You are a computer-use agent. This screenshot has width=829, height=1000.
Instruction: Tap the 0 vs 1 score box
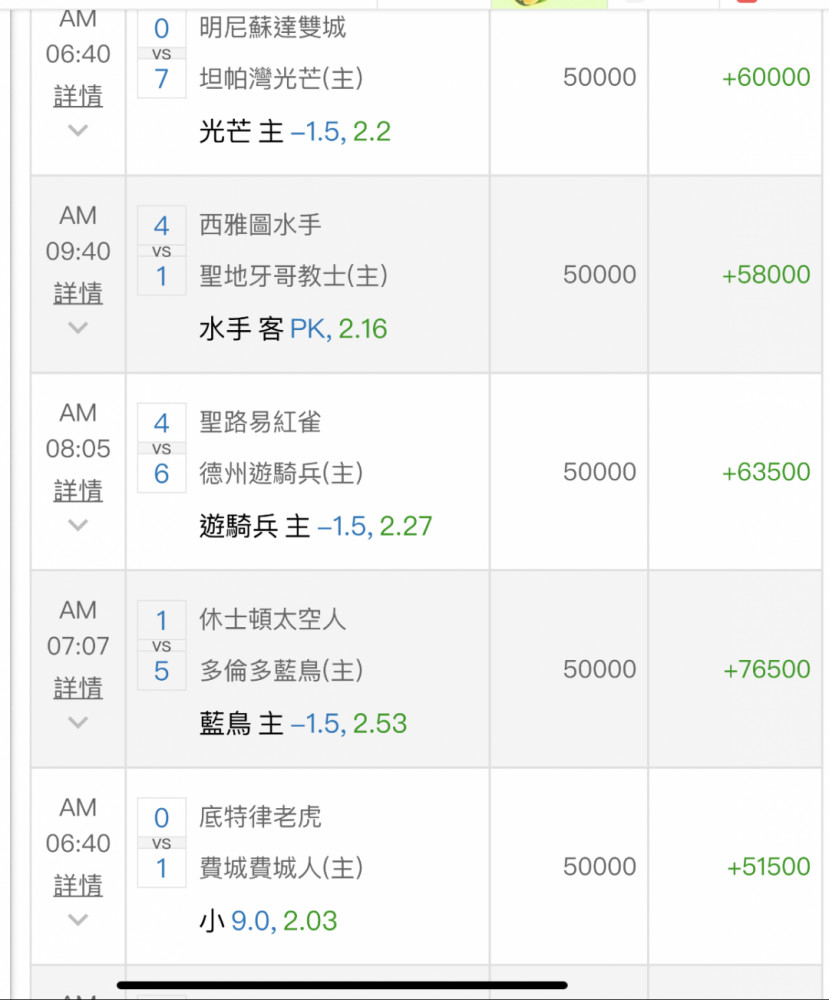tap(161, 842)
